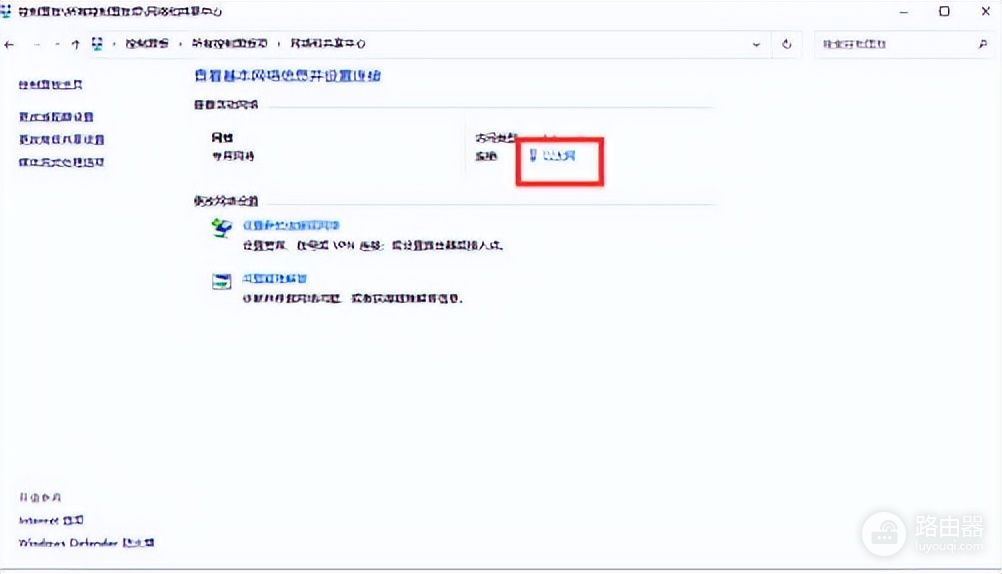The image size is (1002, 574).
Task: Open 控制面板主页 in the left pane
Action: 50,84
